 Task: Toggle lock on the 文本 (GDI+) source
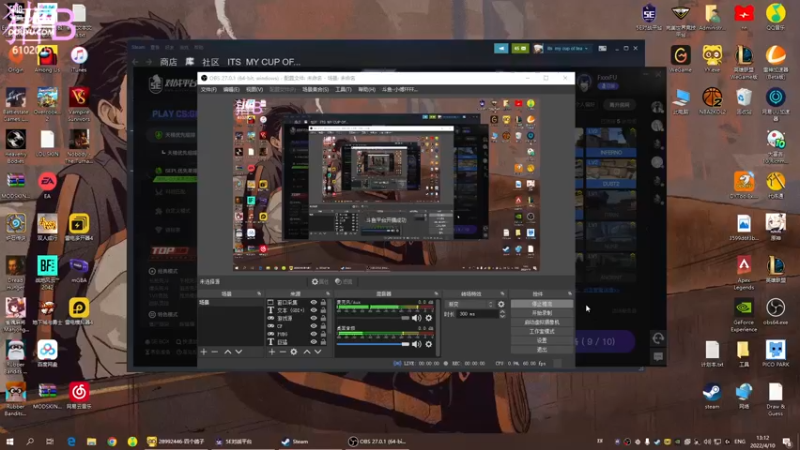point(323,310)
